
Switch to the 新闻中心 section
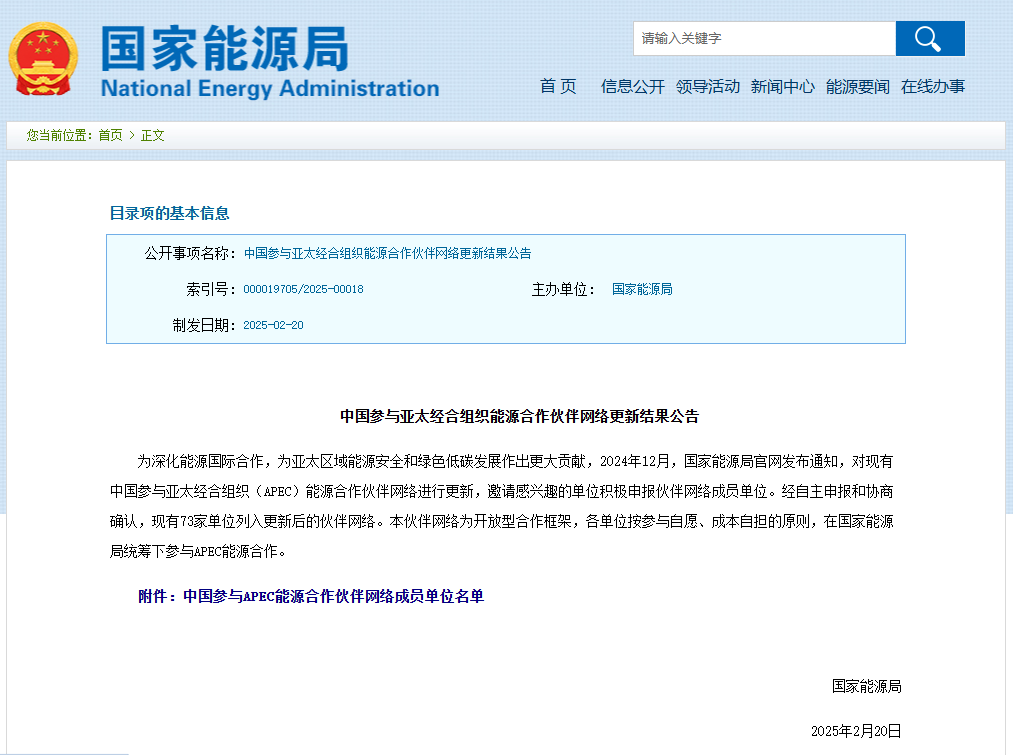pos(782,87)
